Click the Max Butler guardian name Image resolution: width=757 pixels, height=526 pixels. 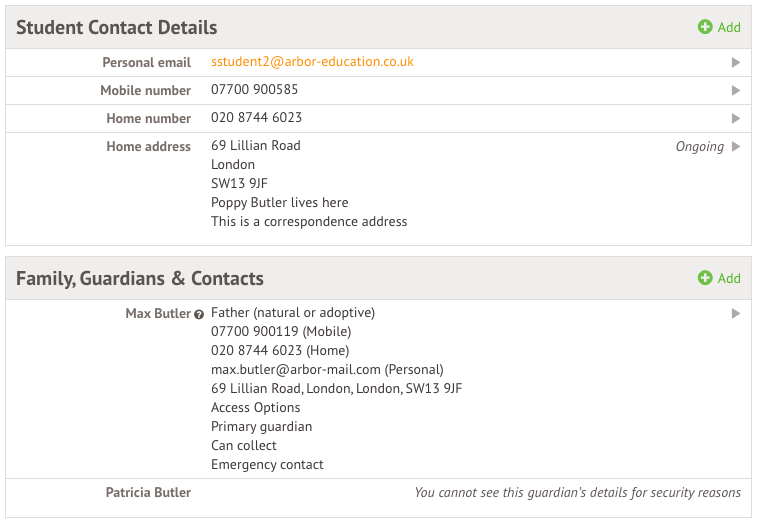point(158,313)
